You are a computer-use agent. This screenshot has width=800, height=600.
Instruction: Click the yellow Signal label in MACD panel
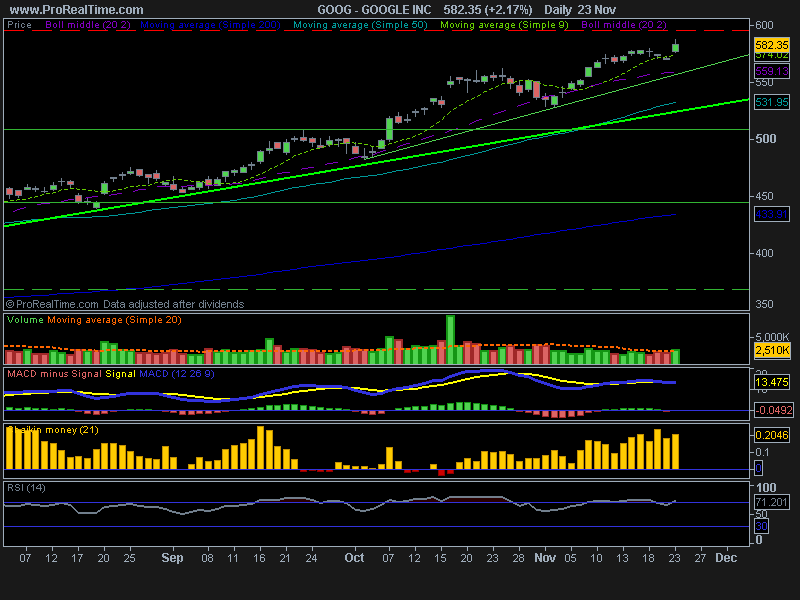click(x=120, y=374)
